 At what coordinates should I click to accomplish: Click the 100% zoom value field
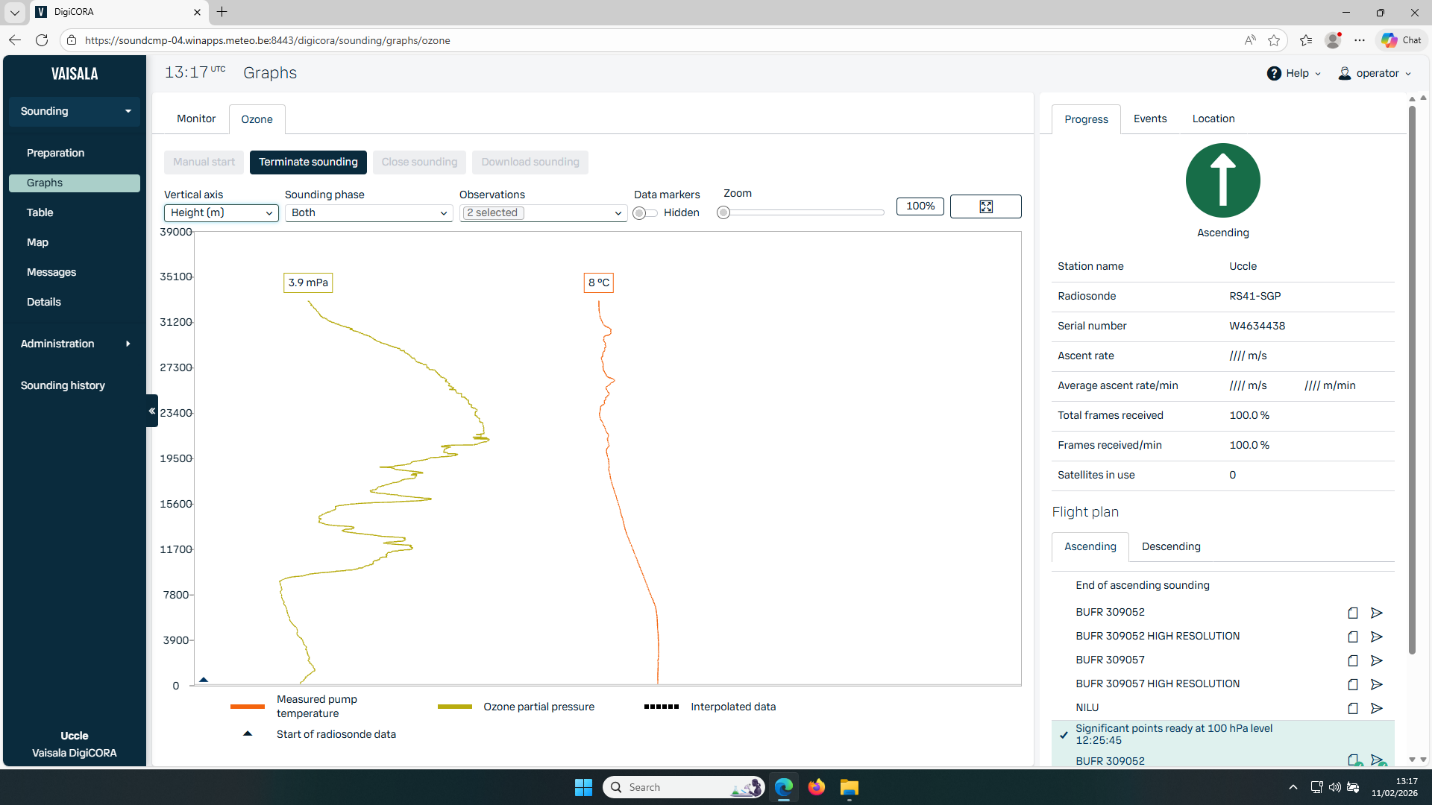919,206
